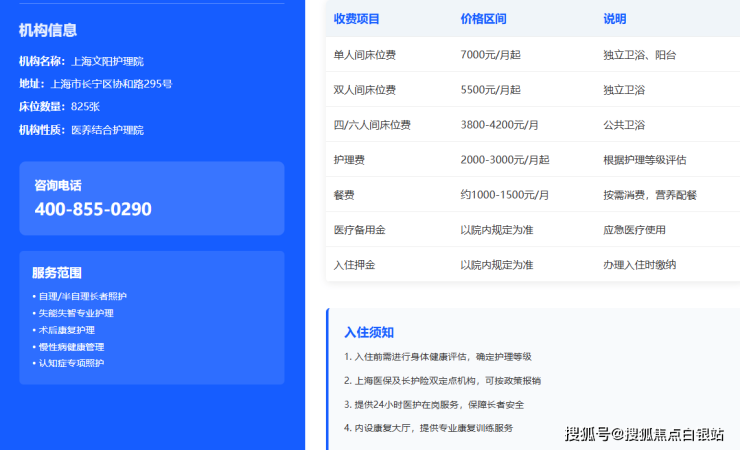The height and width of the screenshot is (450, 740).
Task: Click the phone number 400-855-0290
Action: [x=93, y=209]
